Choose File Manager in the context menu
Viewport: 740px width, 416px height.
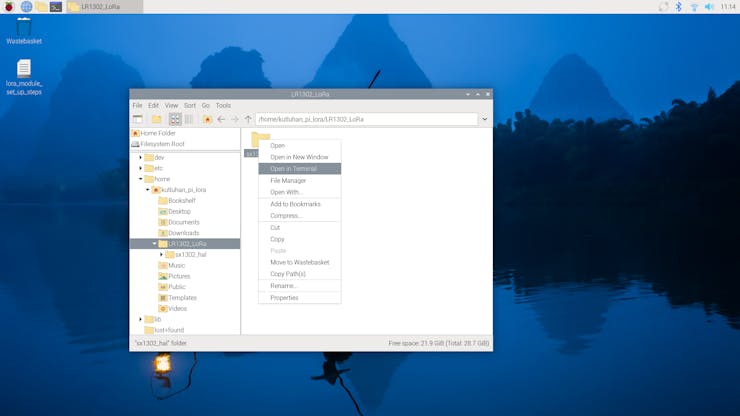point(300,181)
